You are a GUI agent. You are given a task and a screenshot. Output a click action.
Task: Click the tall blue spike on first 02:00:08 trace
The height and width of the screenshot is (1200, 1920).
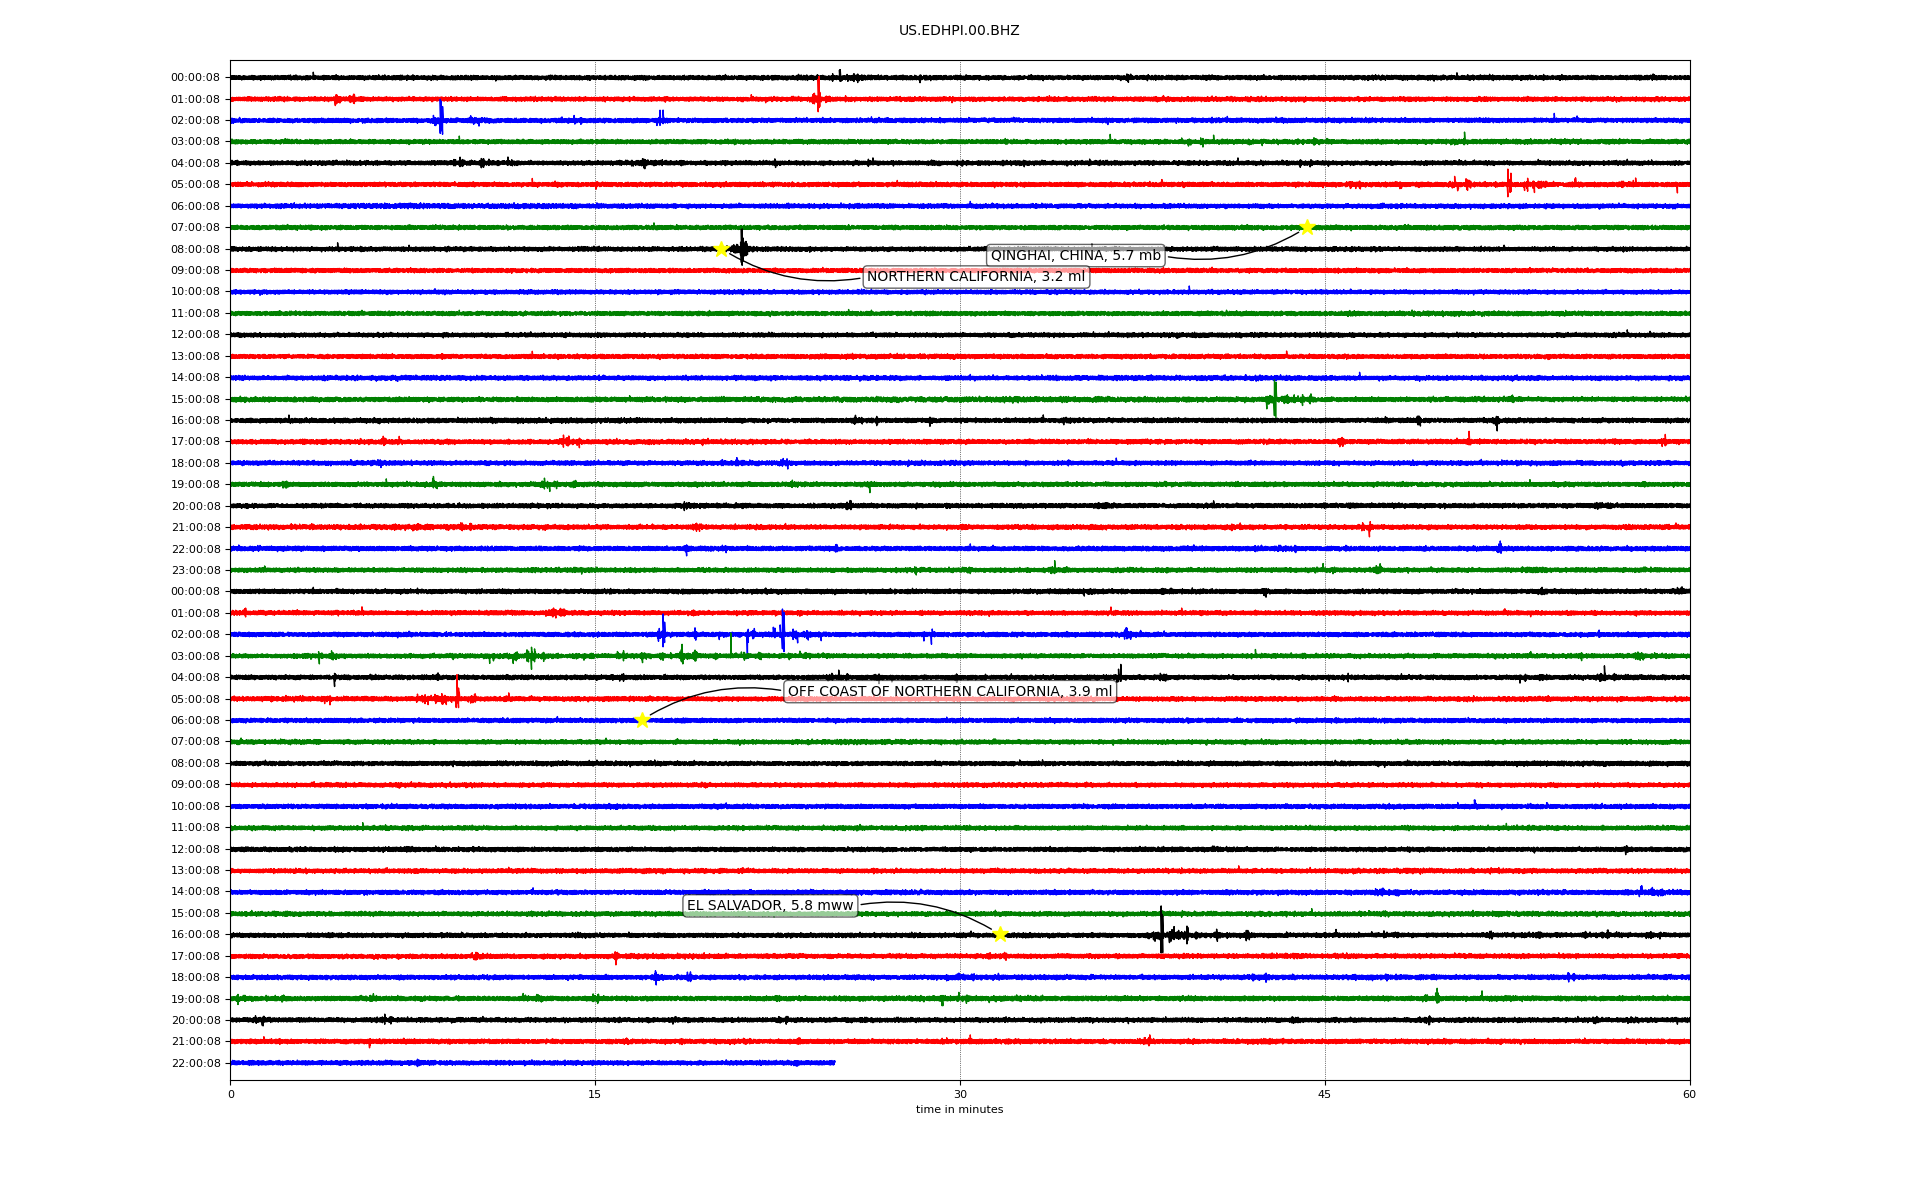441,117
